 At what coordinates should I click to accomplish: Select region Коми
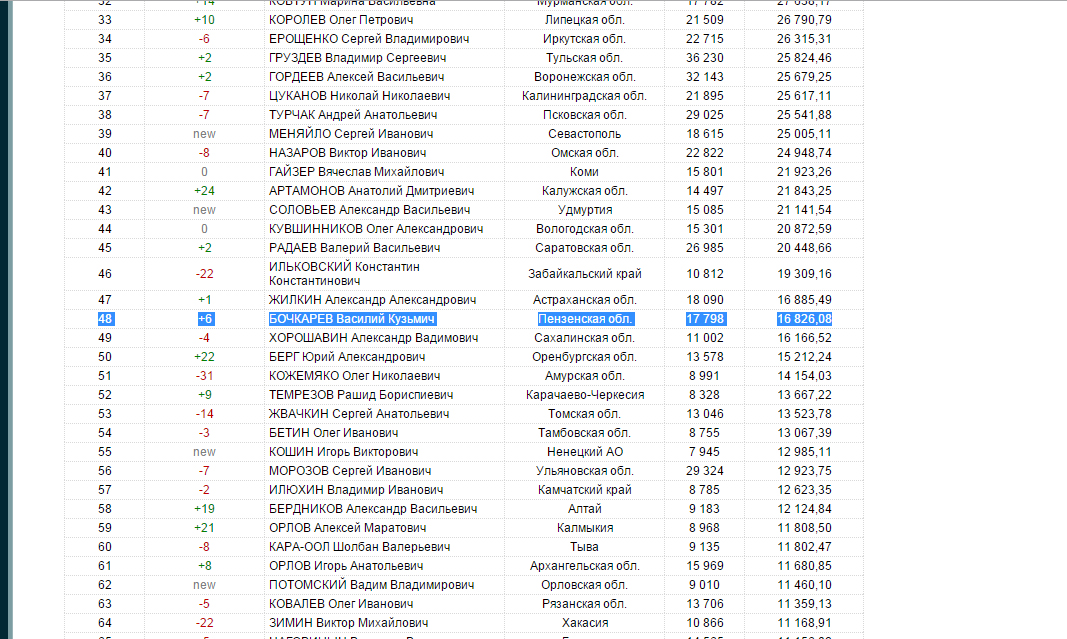click(585, 172)
